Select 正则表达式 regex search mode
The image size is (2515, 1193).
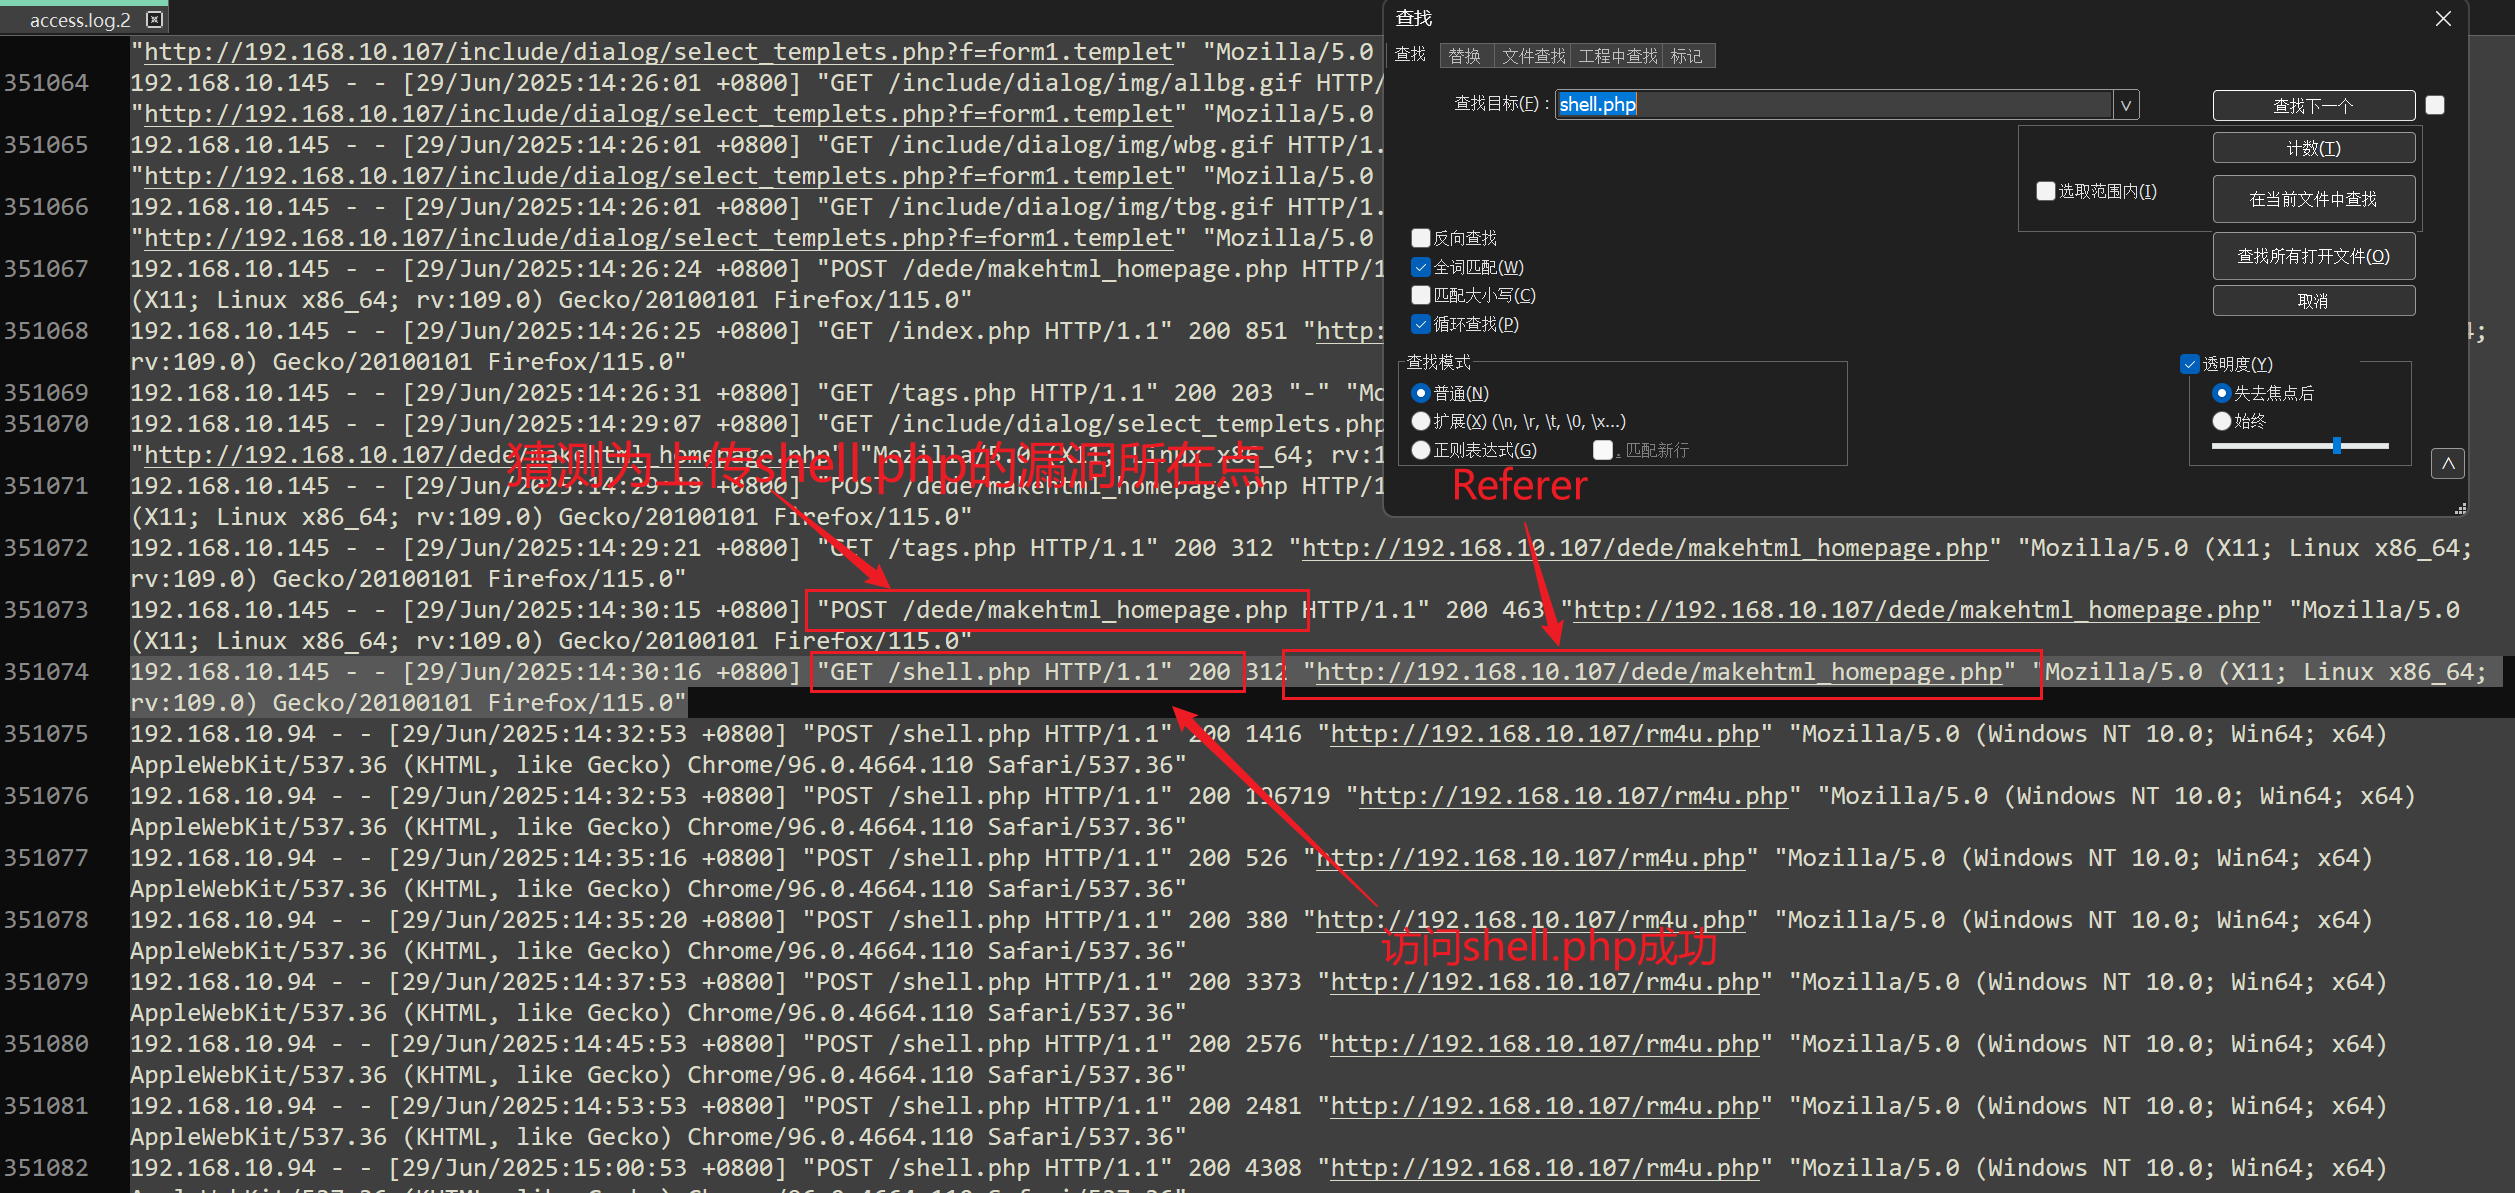(1421, 450)
